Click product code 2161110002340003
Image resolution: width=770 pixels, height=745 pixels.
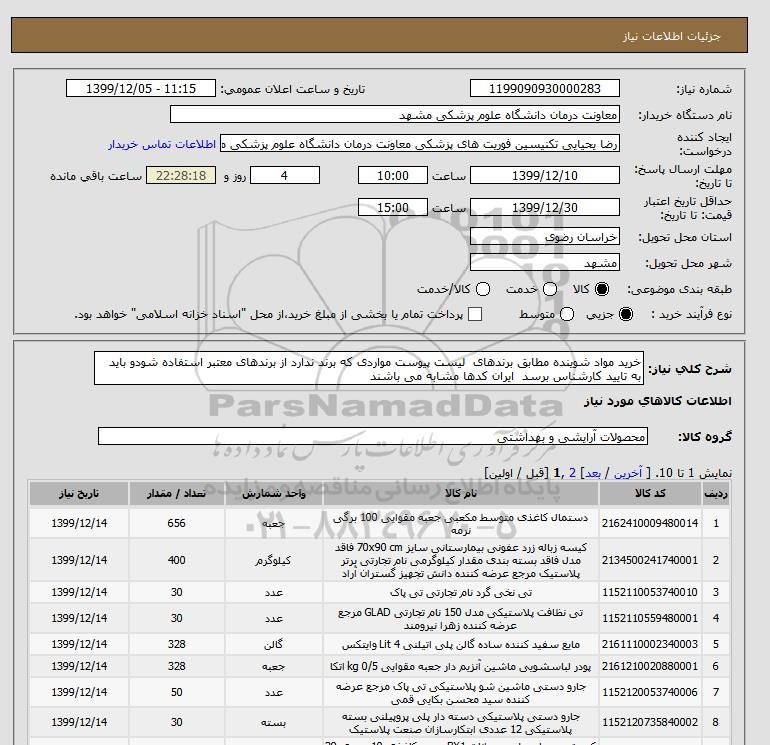click(650, 644)
